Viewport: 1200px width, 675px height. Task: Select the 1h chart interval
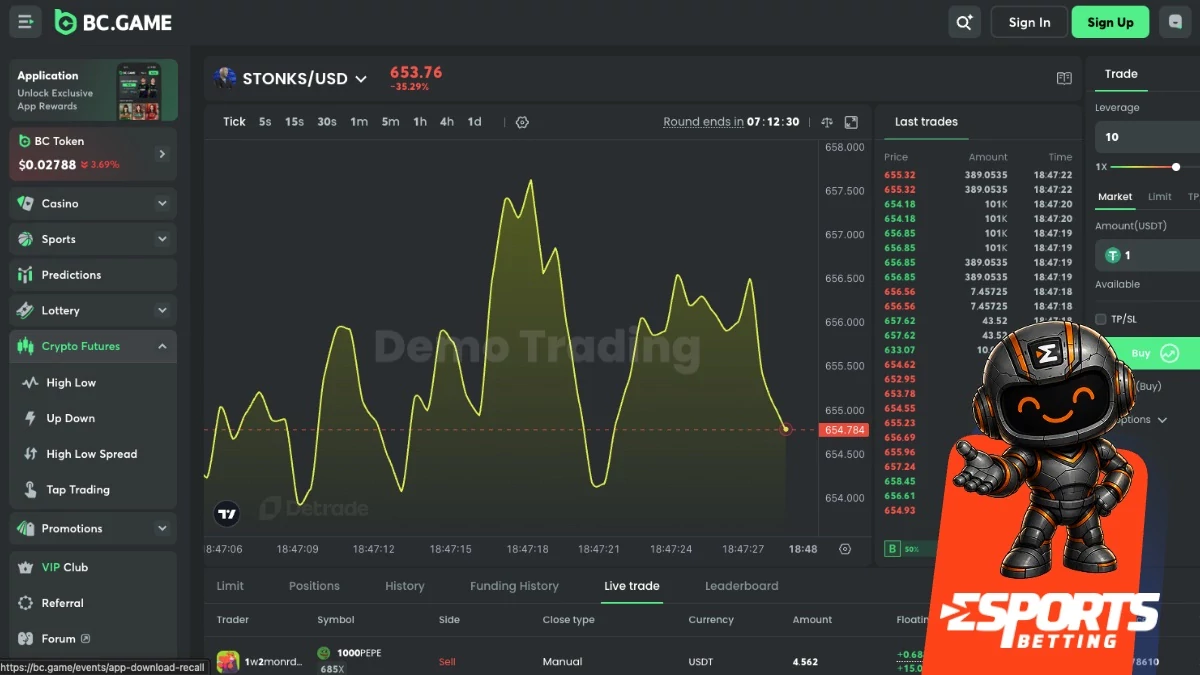pyautogui.click(x=420, y=122)
